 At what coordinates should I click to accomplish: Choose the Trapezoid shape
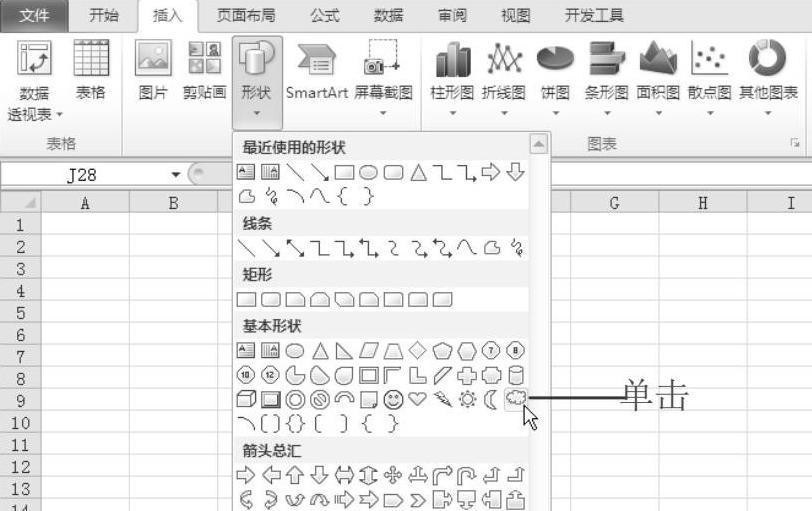click(x=393, y=351)
